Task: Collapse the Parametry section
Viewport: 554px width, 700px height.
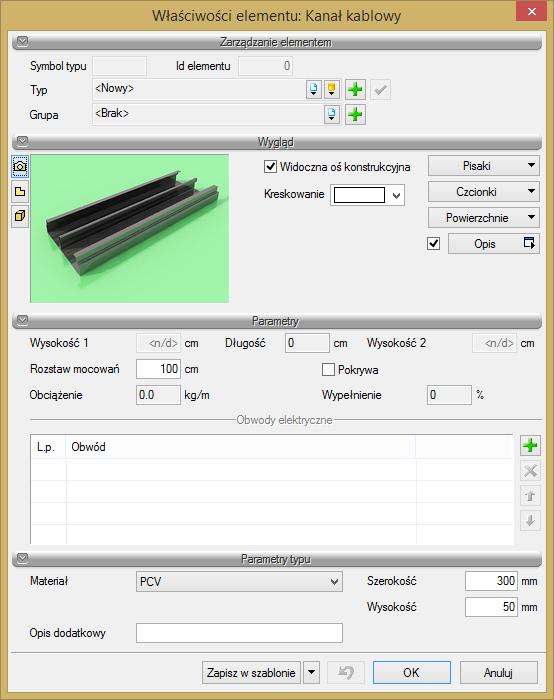Action: [x=22, y=320]
